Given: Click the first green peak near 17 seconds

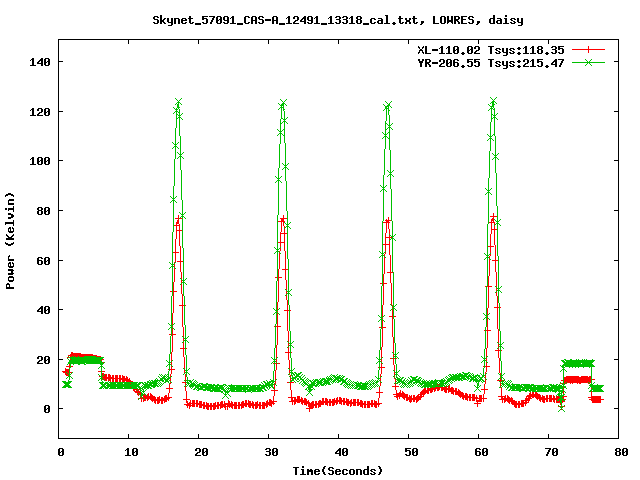Looking at the screenshot, I should click(x=178, y=102).
